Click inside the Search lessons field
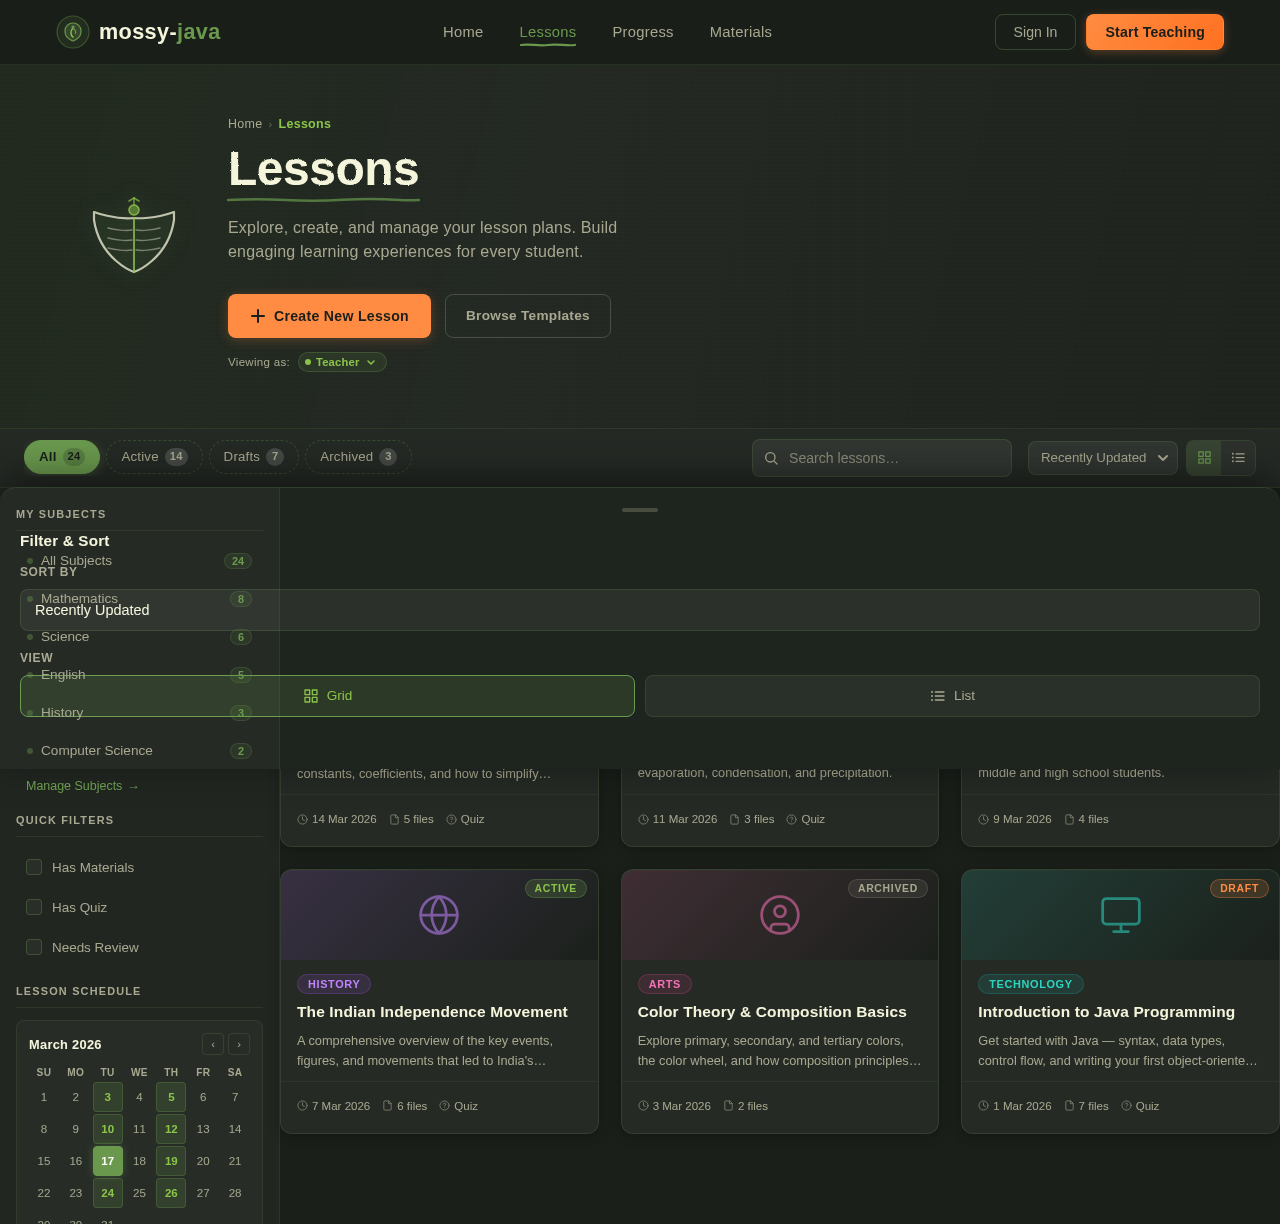 click(890, 458)
